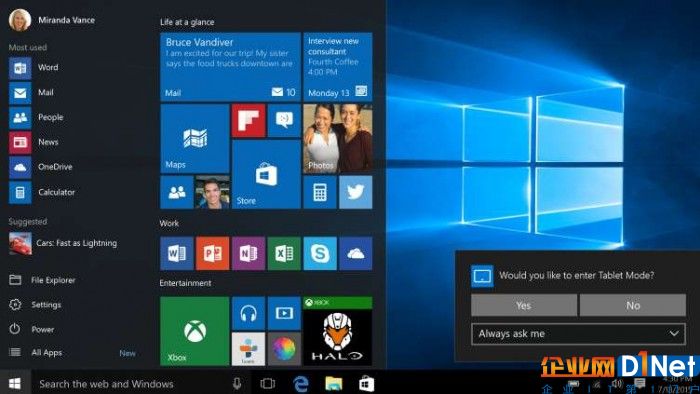Open light tile below Groove Music
The width and height of the screenshot is (700, 394).
pos(248,349)
